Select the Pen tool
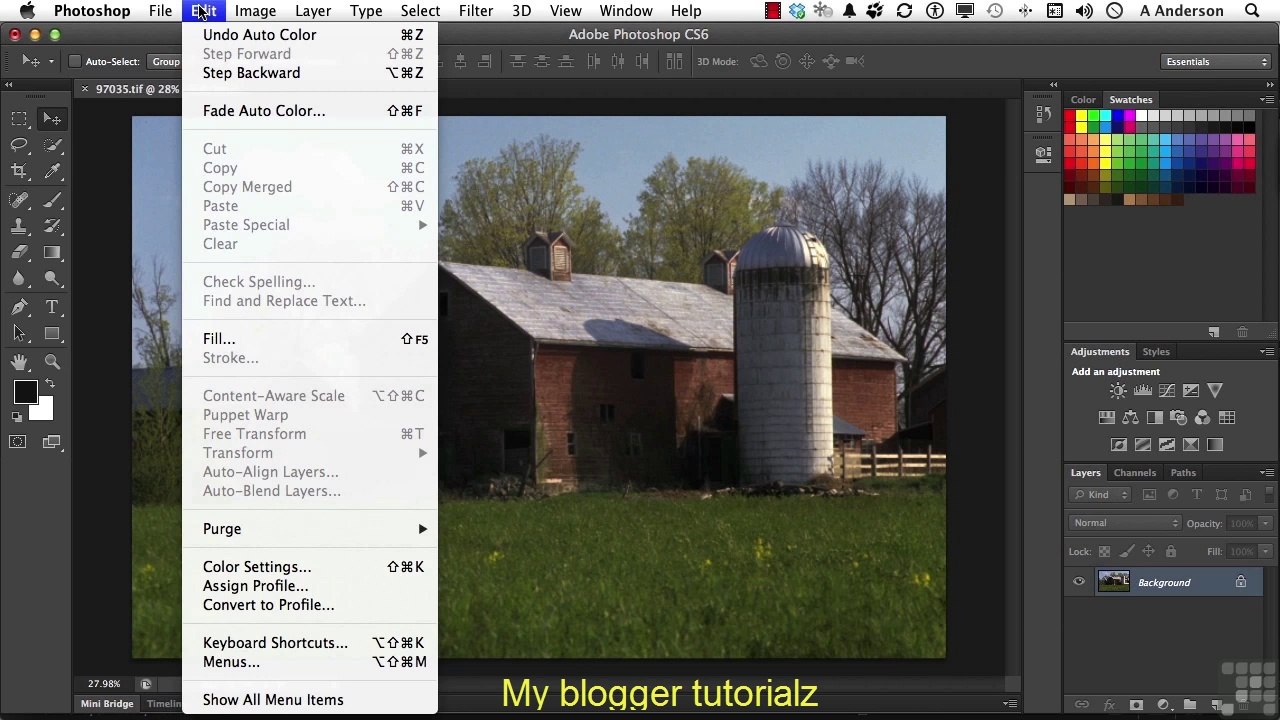The height and width of the screenshot is (720, 1280). coord(19,307)
